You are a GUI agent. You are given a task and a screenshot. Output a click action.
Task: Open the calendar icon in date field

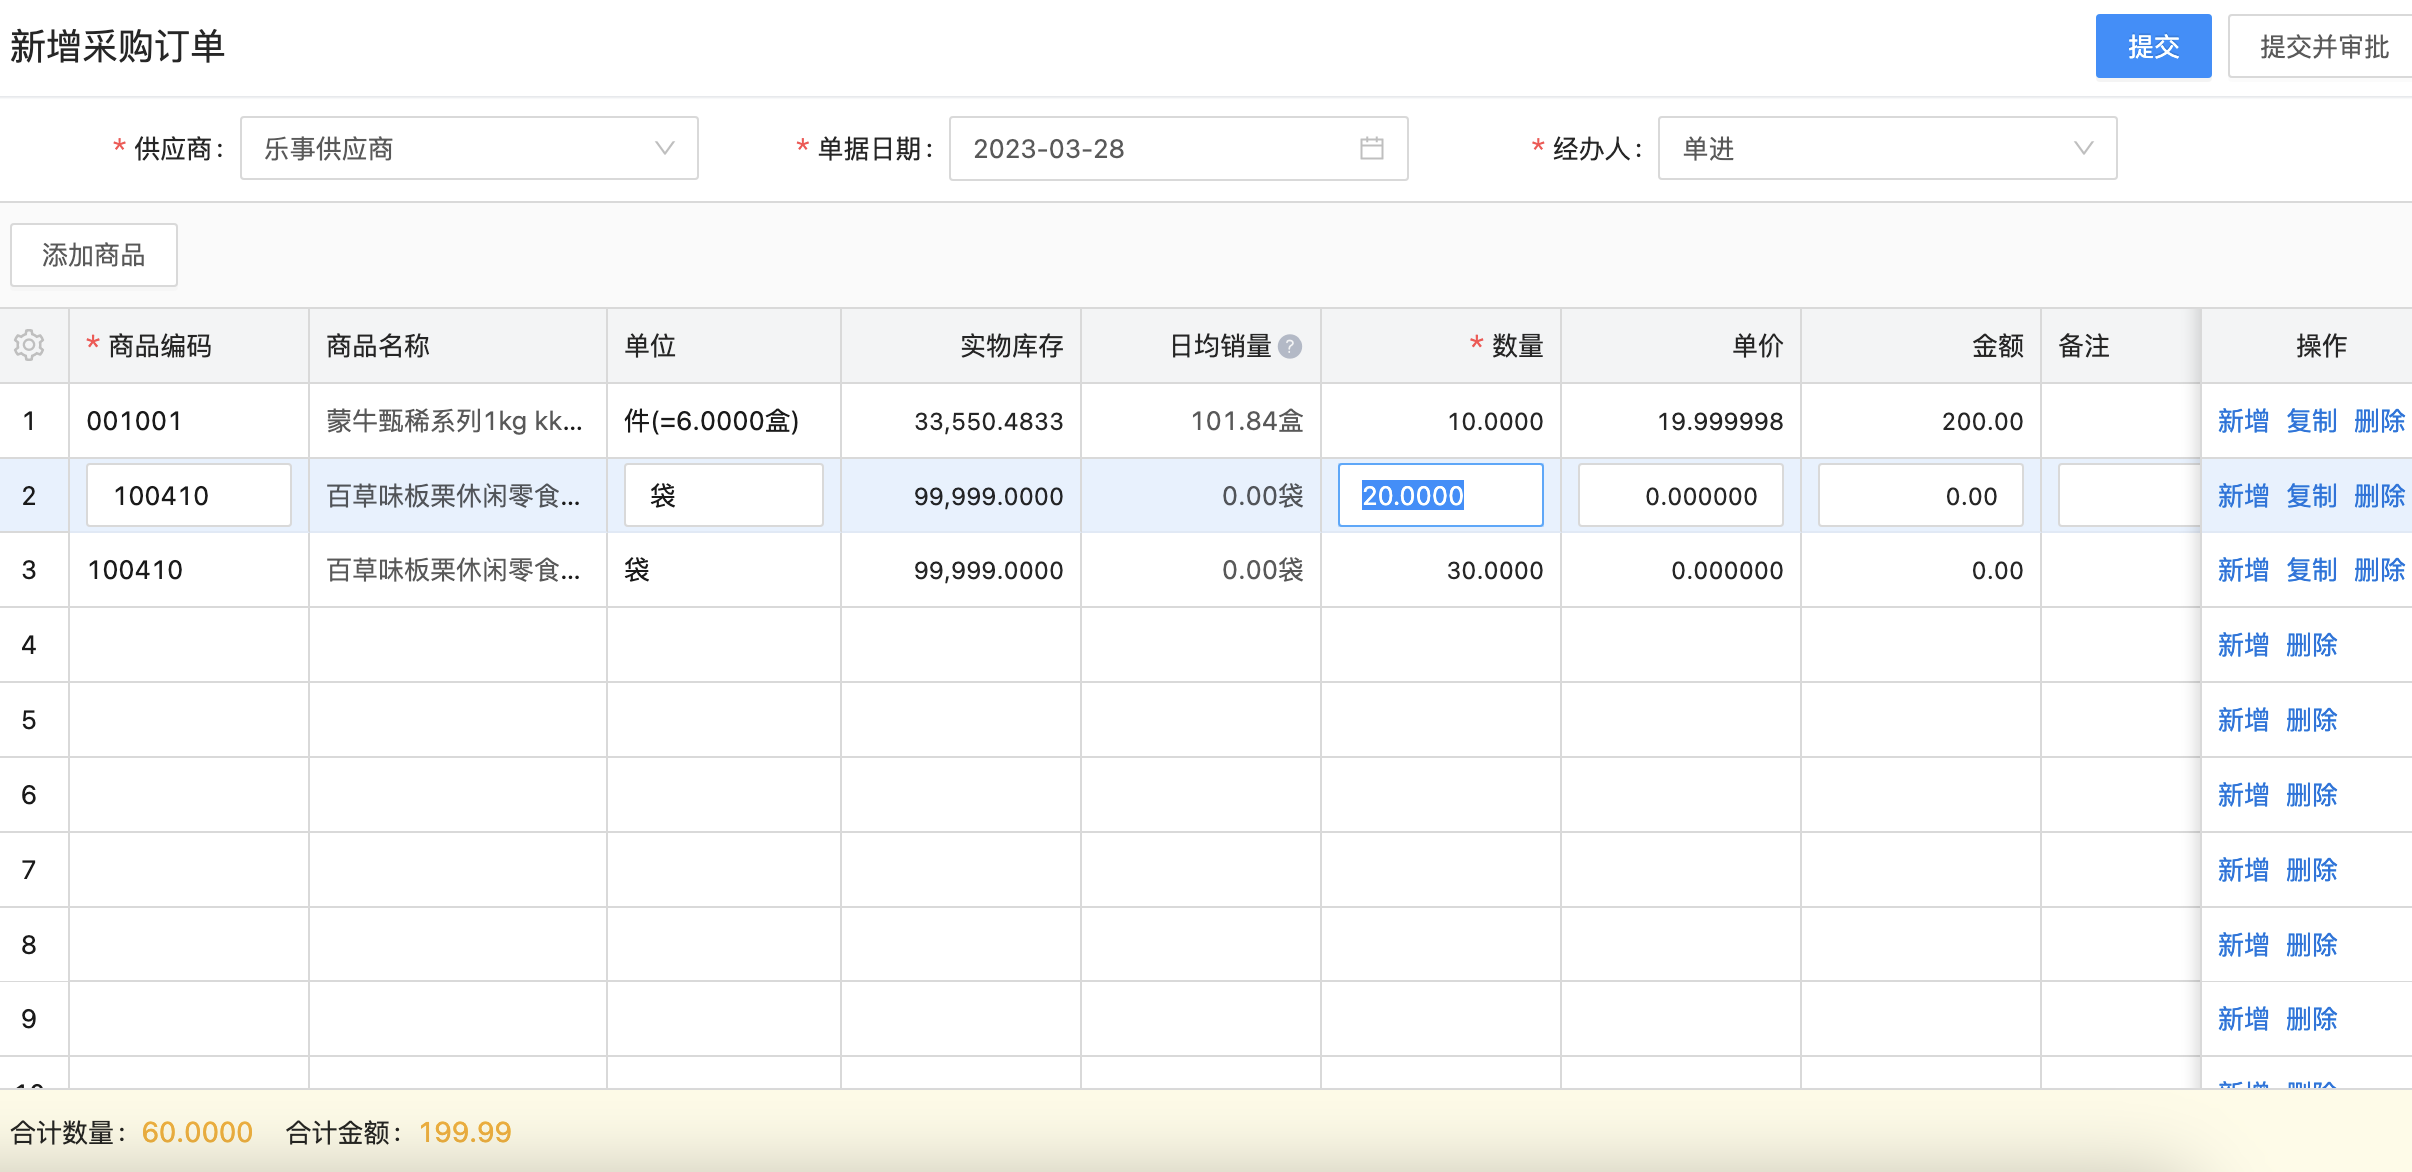coord(1372,148)
